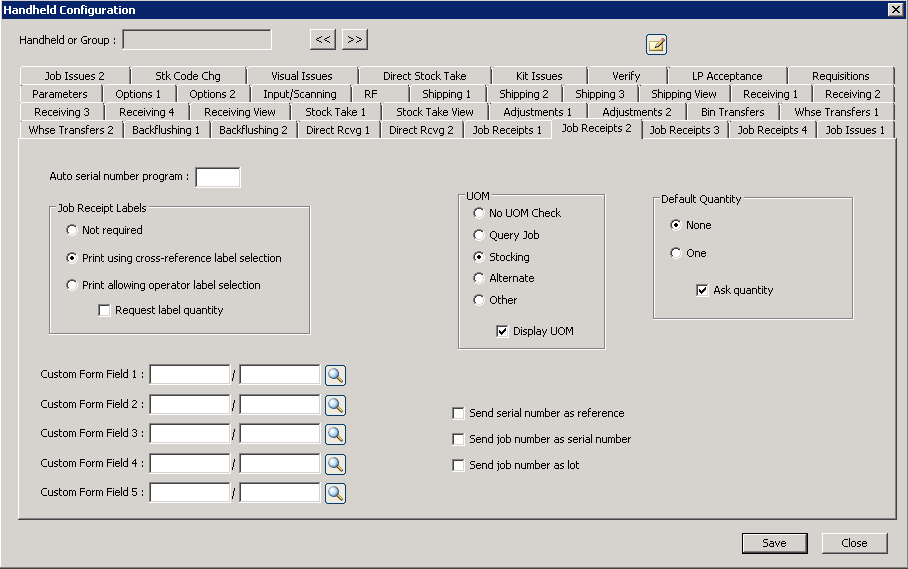
Task: Click the Close button
Action: click(854, 543)
